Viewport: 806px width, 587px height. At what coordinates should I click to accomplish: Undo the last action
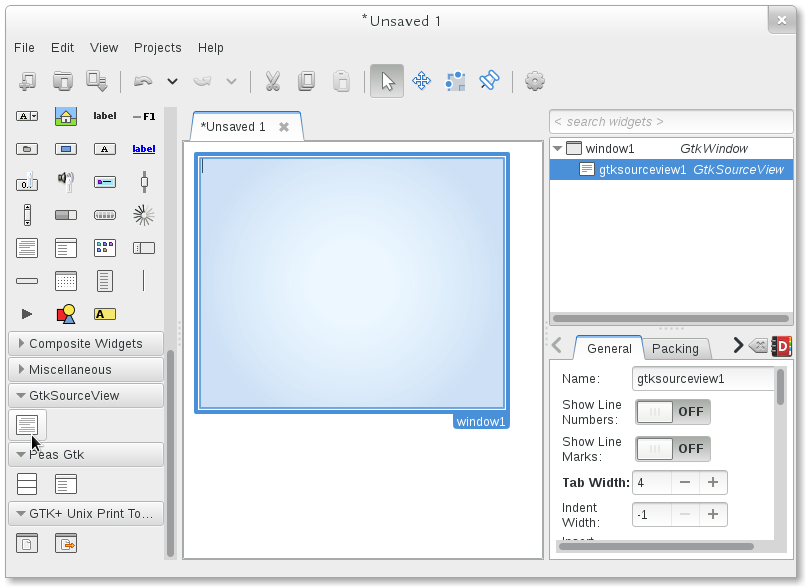tap(143, 81)
